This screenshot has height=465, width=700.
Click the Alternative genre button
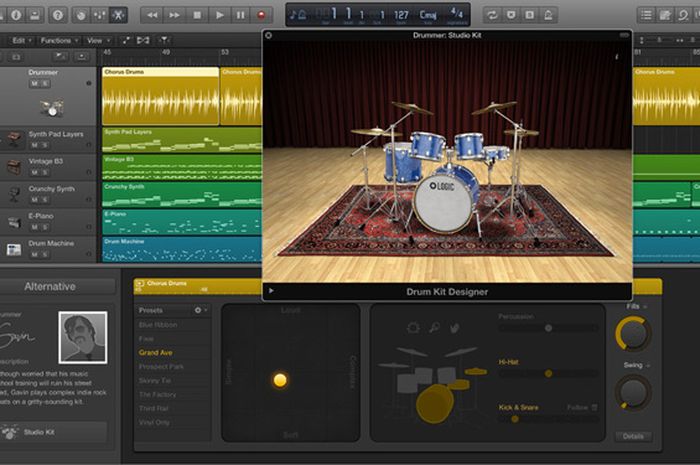tap(50, 286)
